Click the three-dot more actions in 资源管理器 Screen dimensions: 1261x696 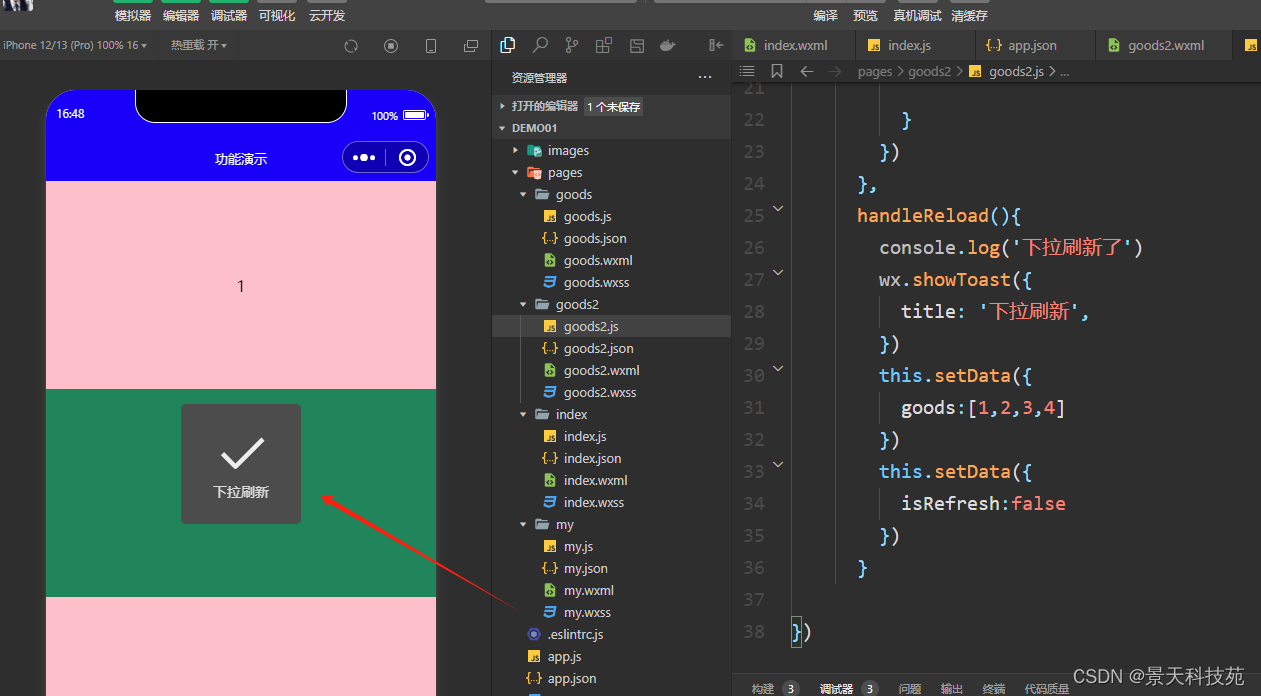(x=705, y=77)
